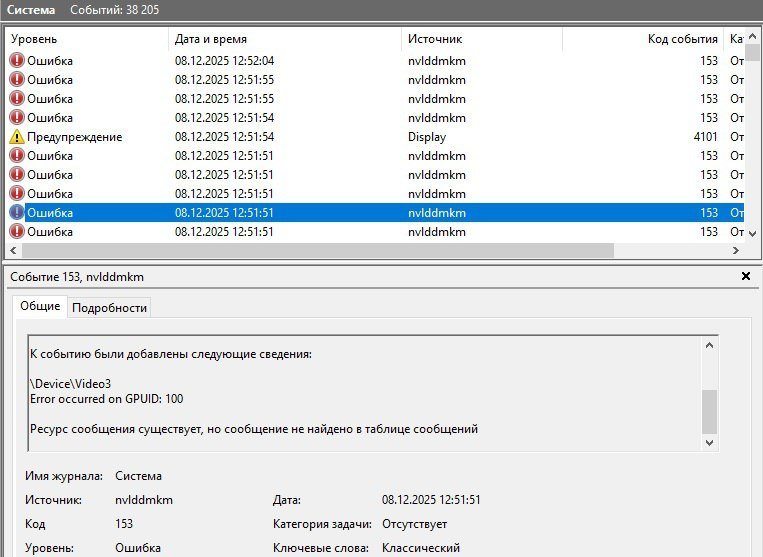This screenshot has width=763, height=557.
Task: Click the left arrow of the horizontal scrollbar
Action: click(15, 251)
